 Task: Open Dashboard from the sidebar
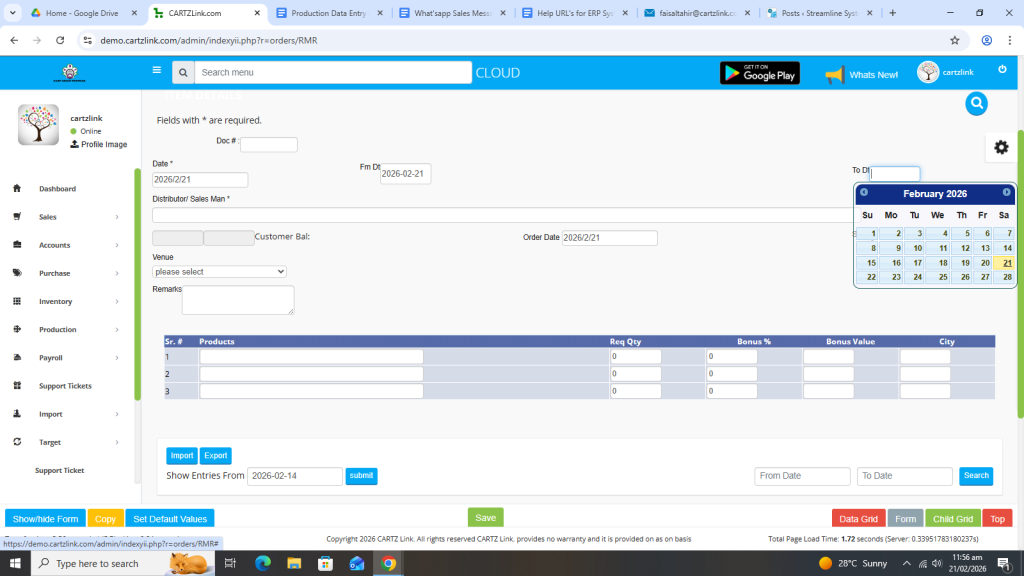point(57,189)
